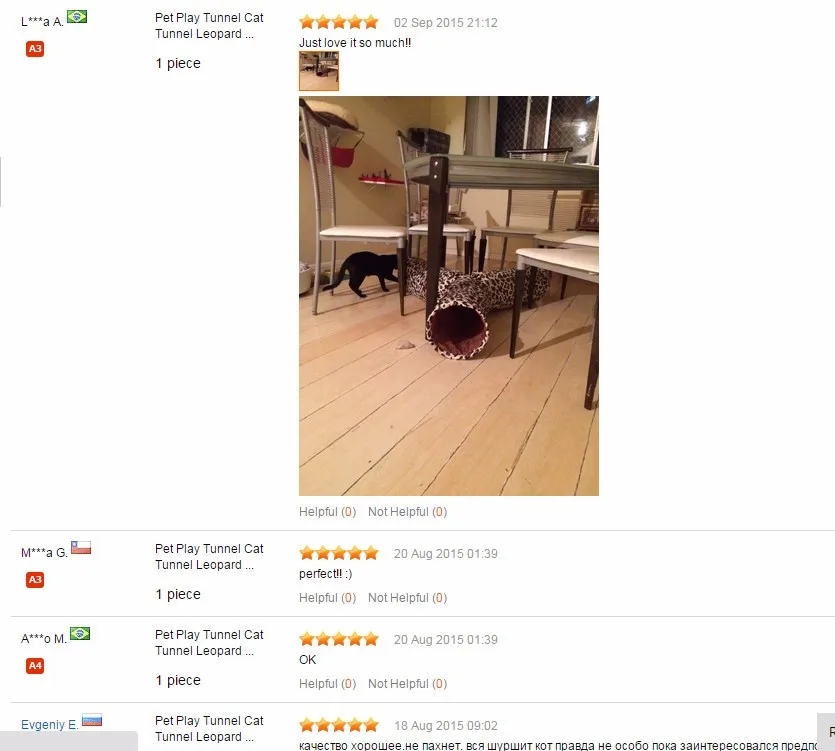Click star rating on the 02 Sep review
Viewport: 835px width, 751px height.
(339, 22)
